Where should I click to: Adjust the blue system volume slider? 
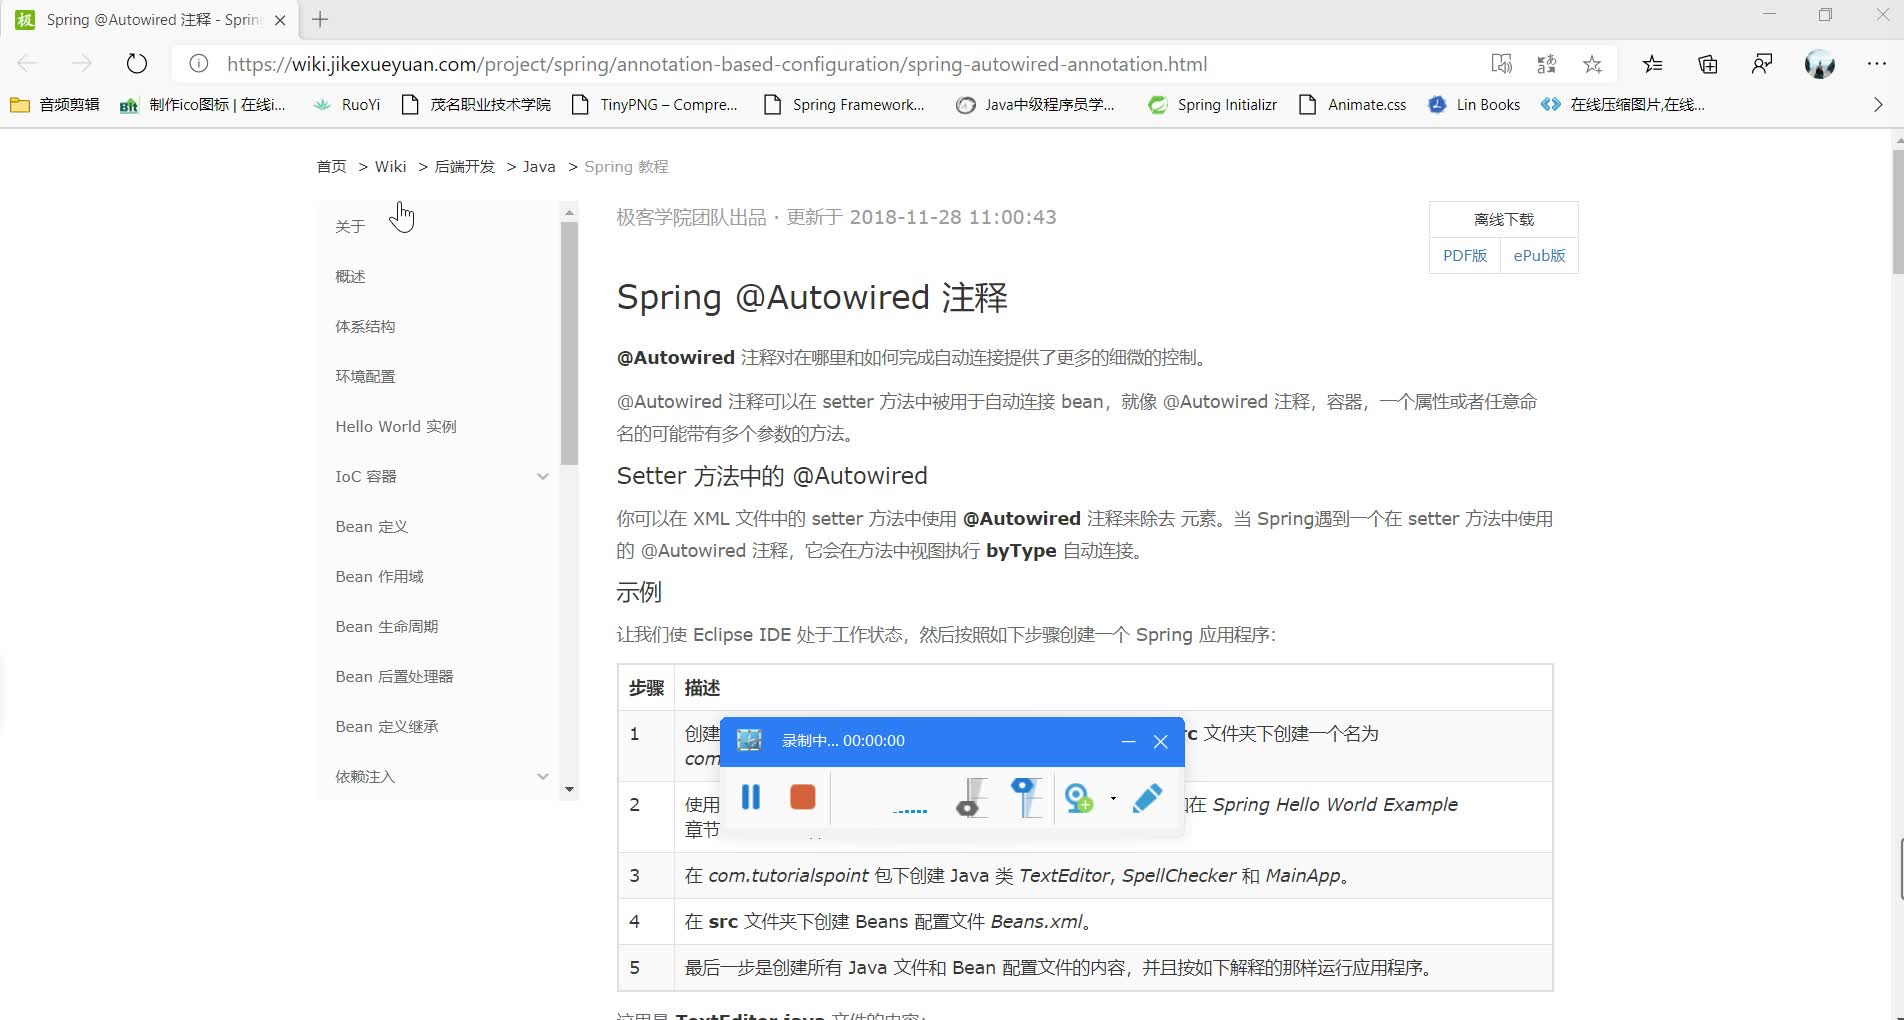1027,797
